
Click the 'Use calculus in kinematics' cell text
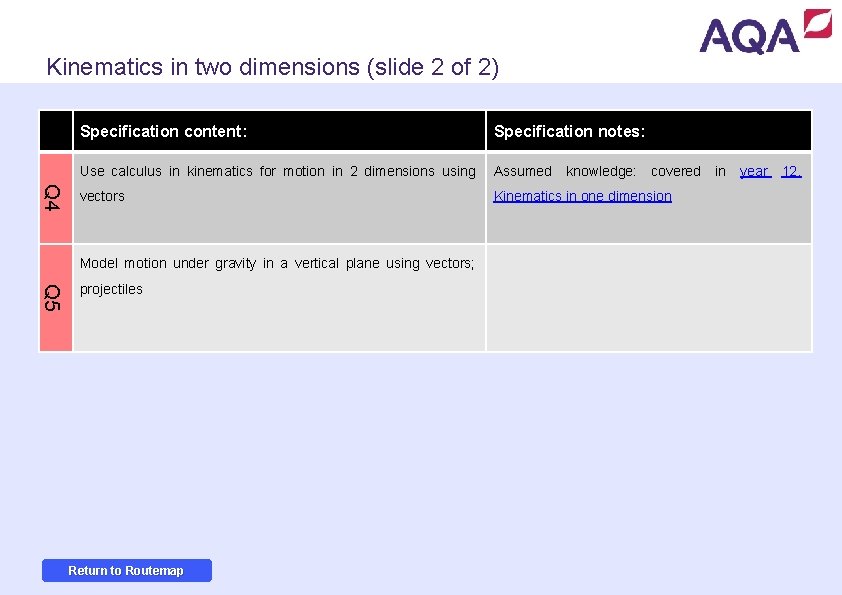coord(278,184)
